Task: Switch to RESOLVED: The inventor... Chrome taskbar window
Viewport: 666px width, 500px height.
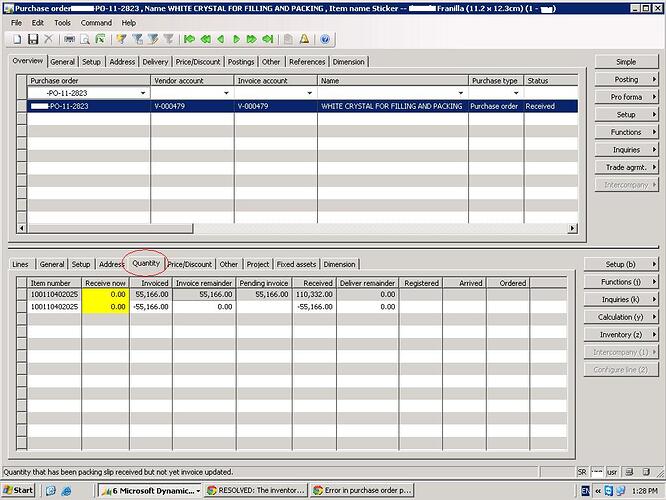Action: click(x=256, y=491)
